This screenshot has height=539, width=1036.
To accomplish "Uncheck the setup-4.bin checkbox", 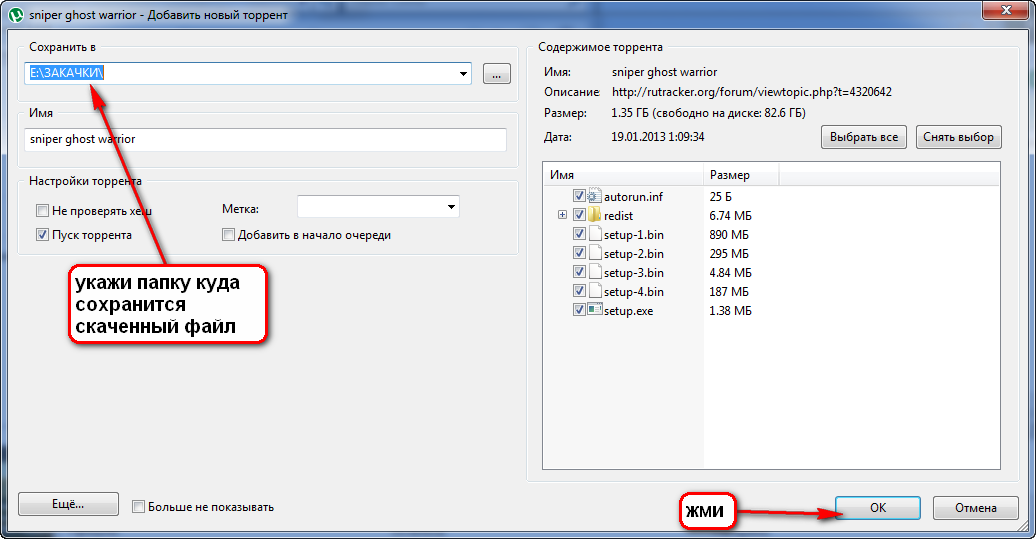I will click(x=579, y=291).
